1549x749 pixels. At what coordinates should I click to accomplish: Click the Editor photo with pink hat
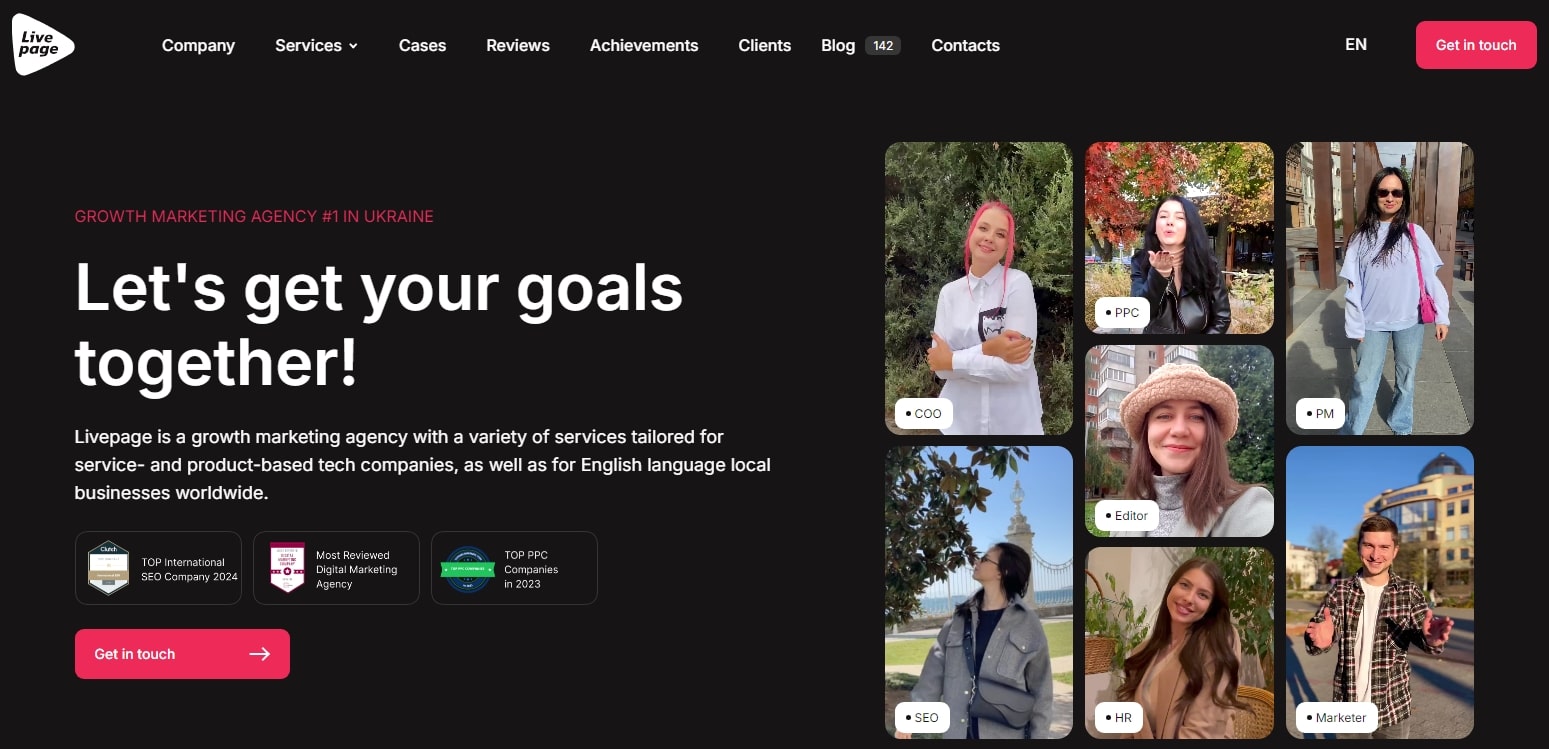(x=1179, y=441)
